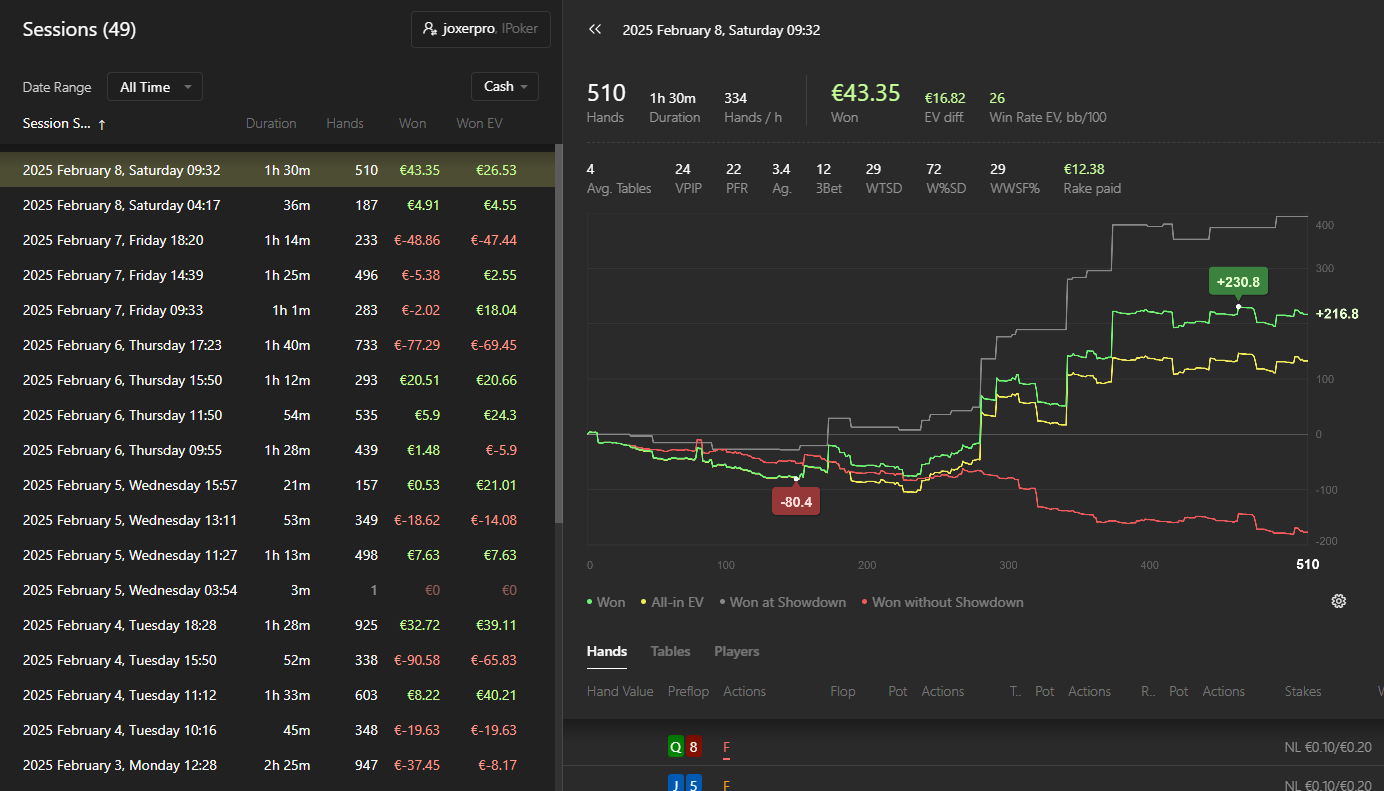
Task: Click the player icon beside joxerpro
Action: click(430, 30)
